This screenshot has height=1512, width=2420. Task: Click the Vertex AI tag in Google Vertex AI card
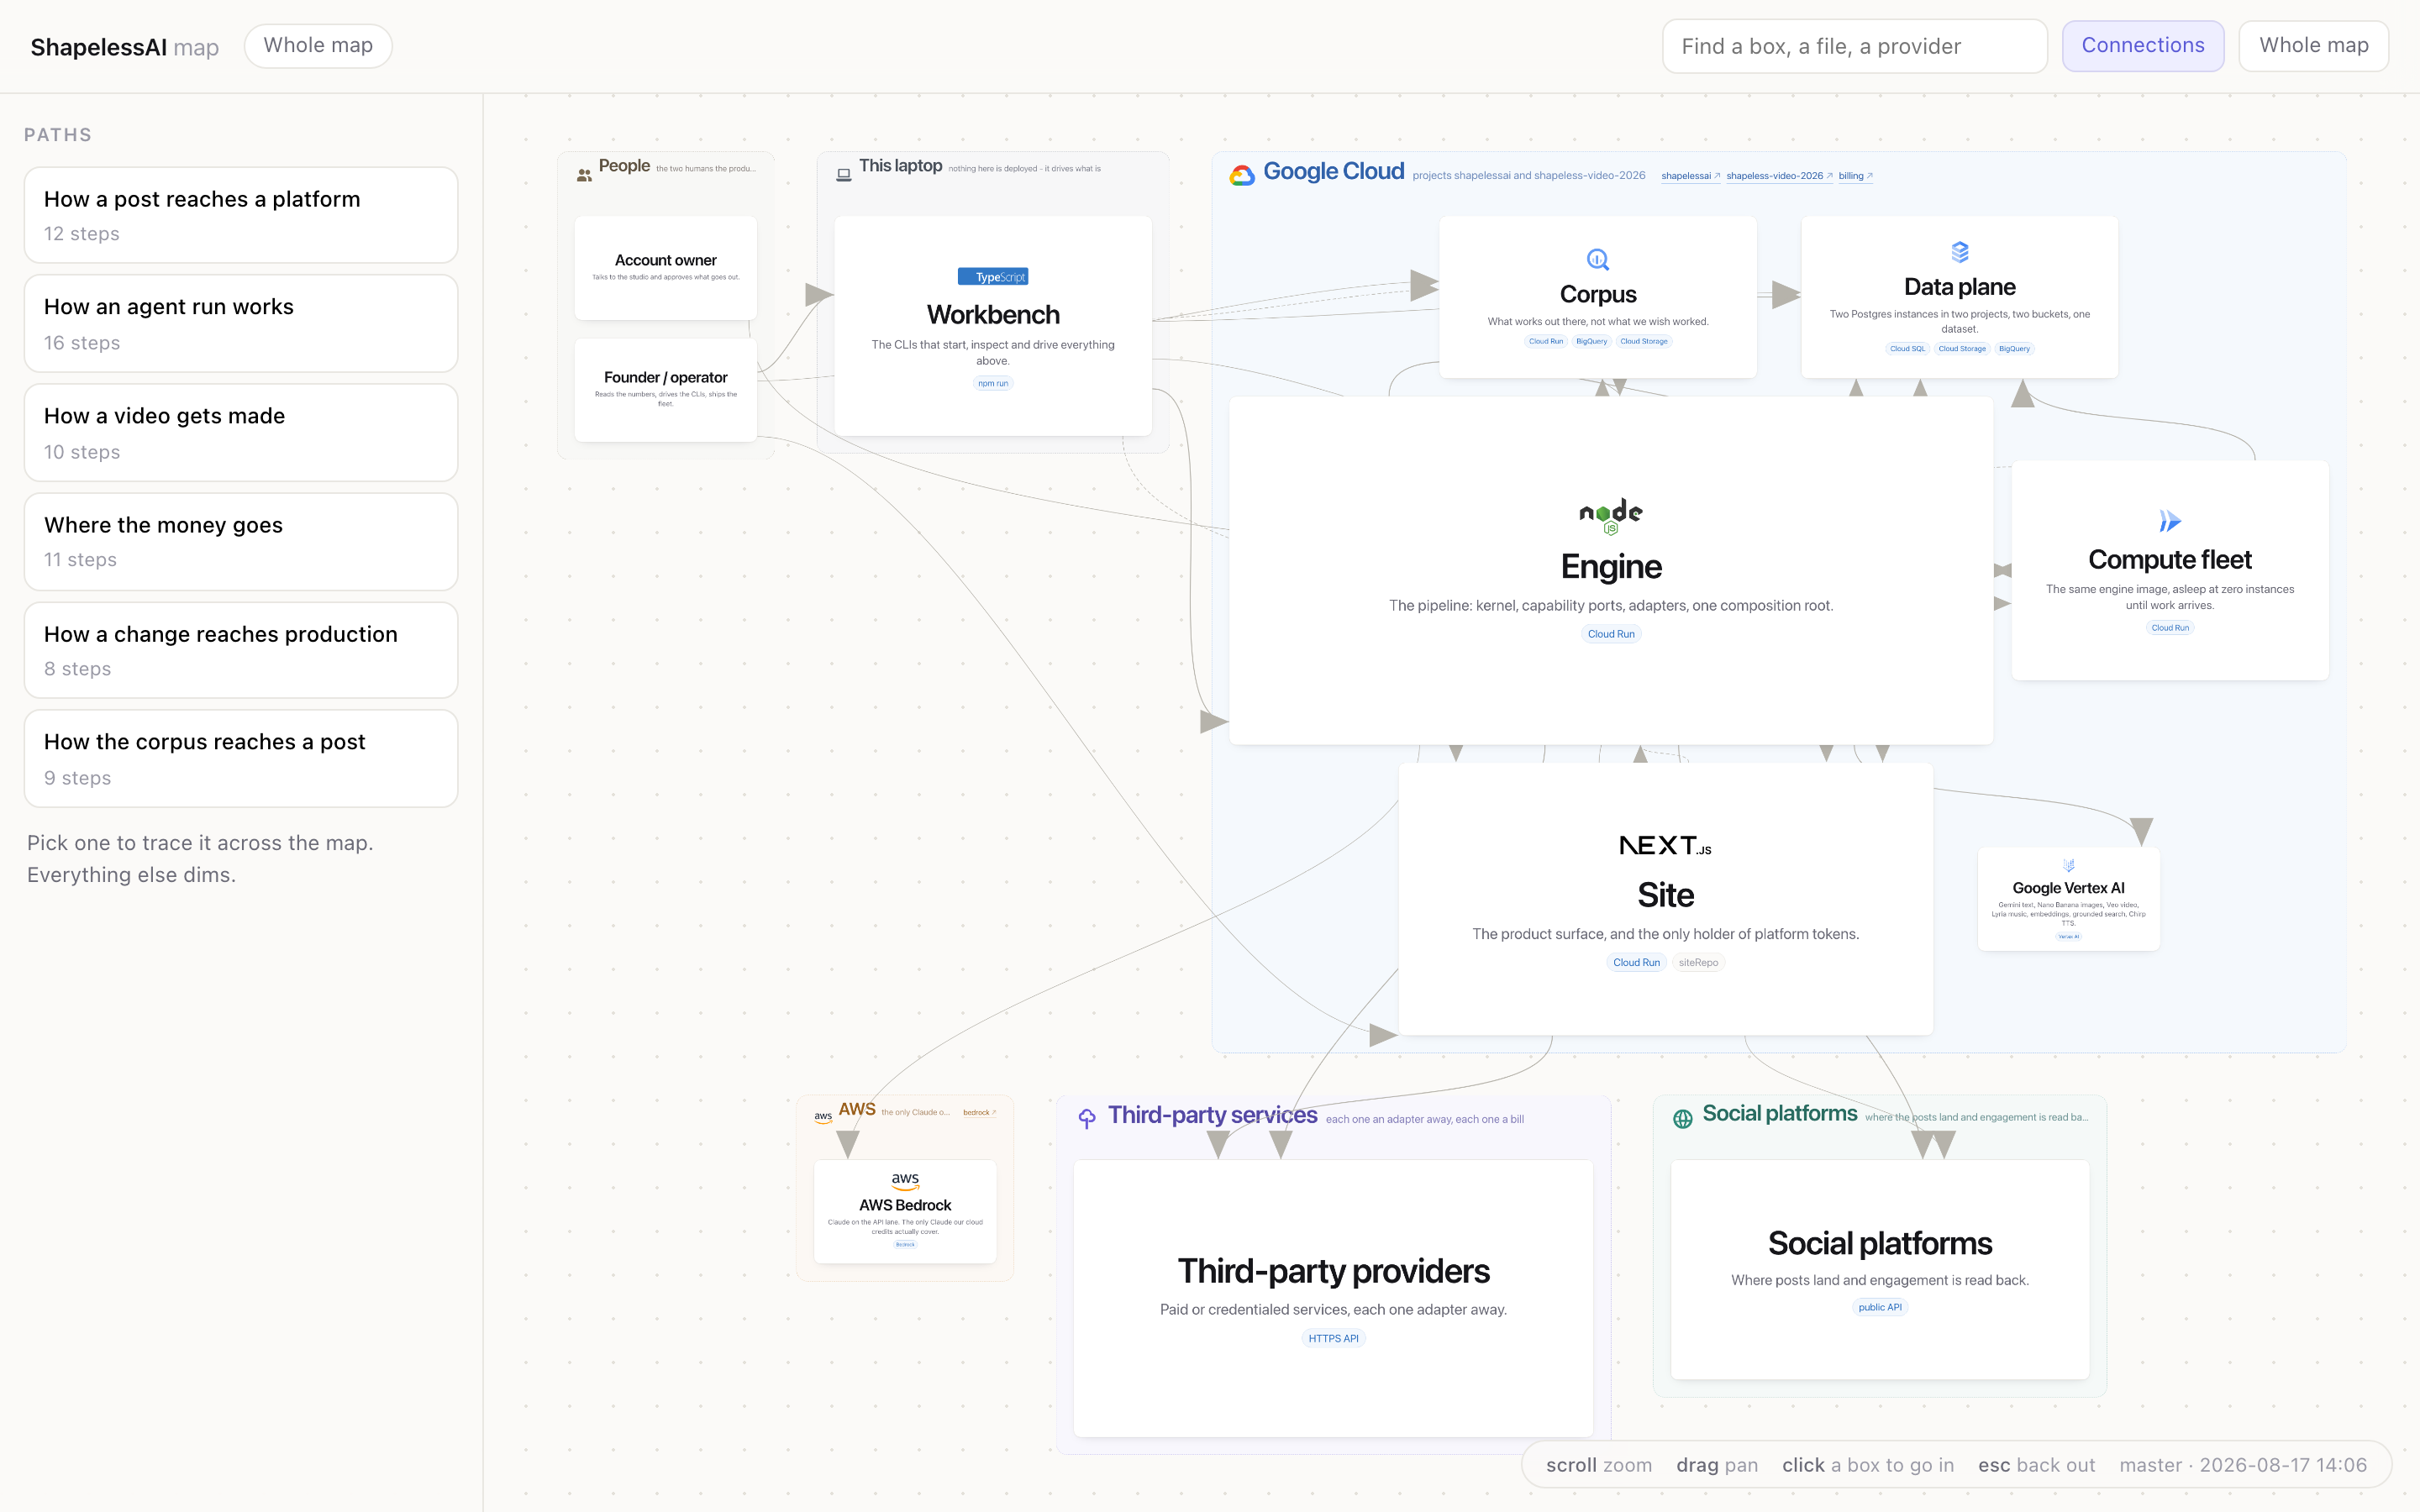coord(2068,937)
